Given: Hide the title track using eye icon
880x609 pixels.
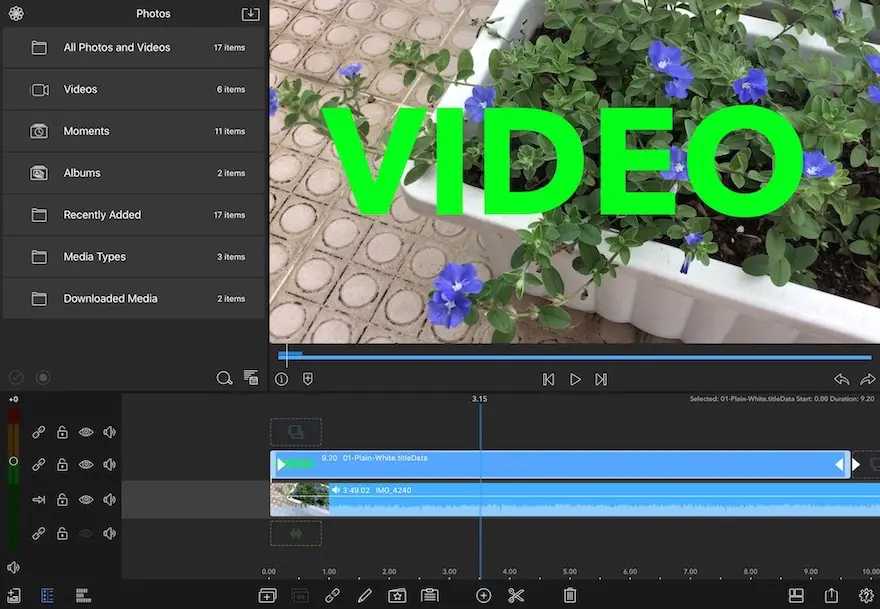Looking at the screenshot, I should (x=86, y=465).
